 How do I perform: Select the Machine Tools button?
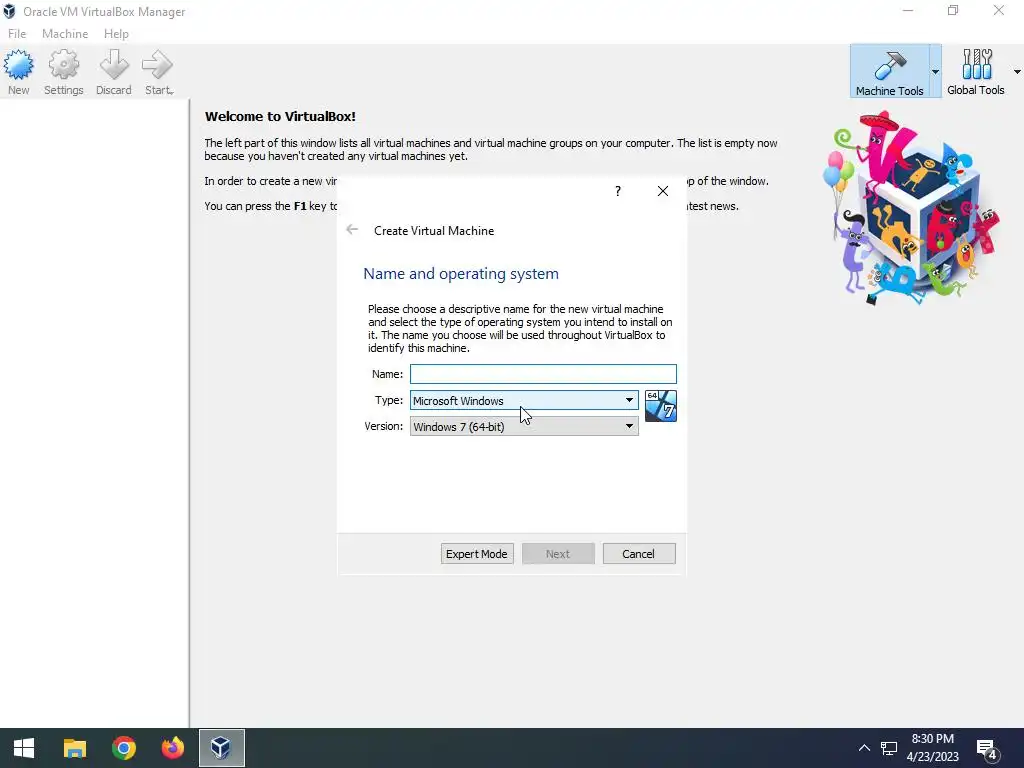click(x=889, y=72)
